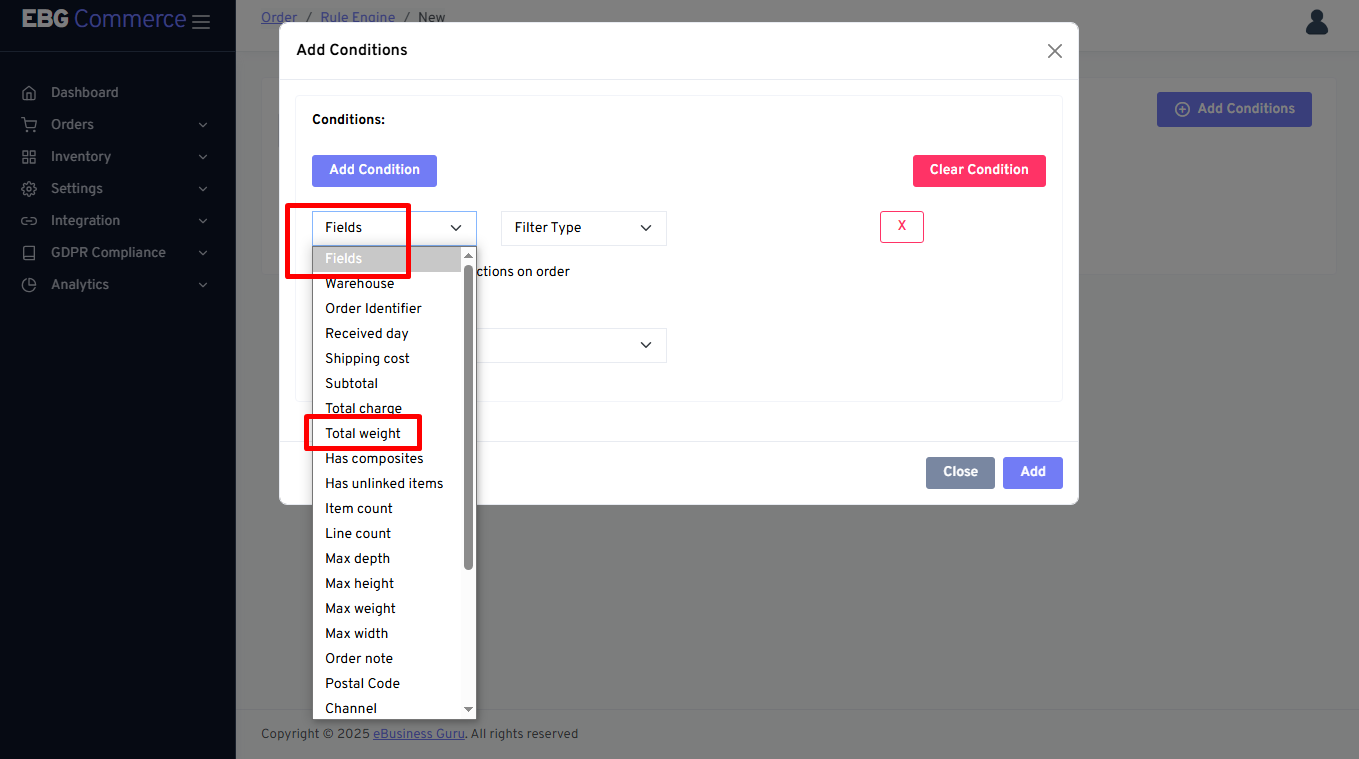
Task: Choose the Shipping cost option
Action: click(367, 359)
